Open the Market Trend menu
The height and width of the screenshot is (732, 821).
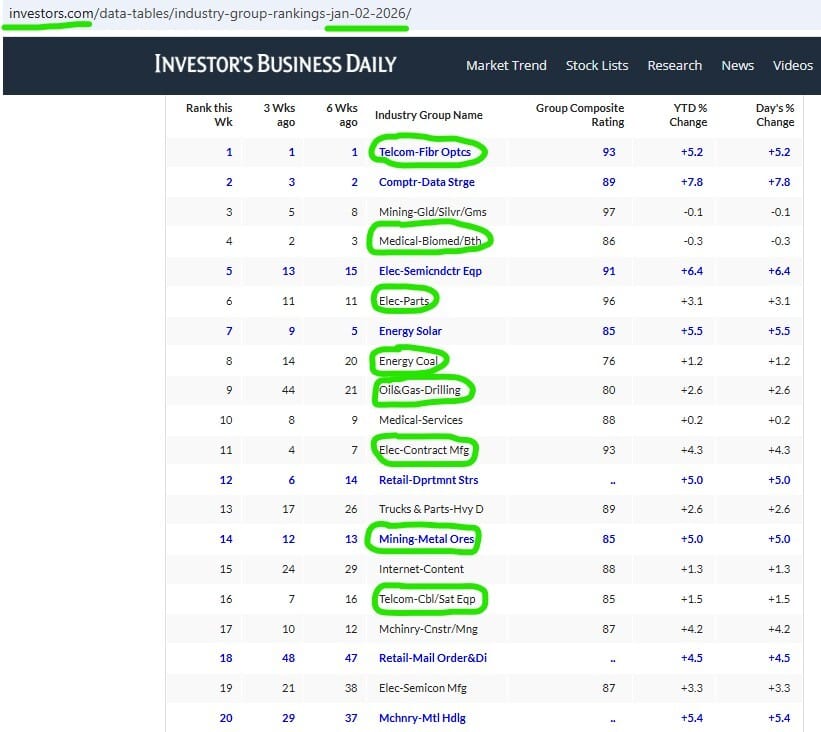506,65
